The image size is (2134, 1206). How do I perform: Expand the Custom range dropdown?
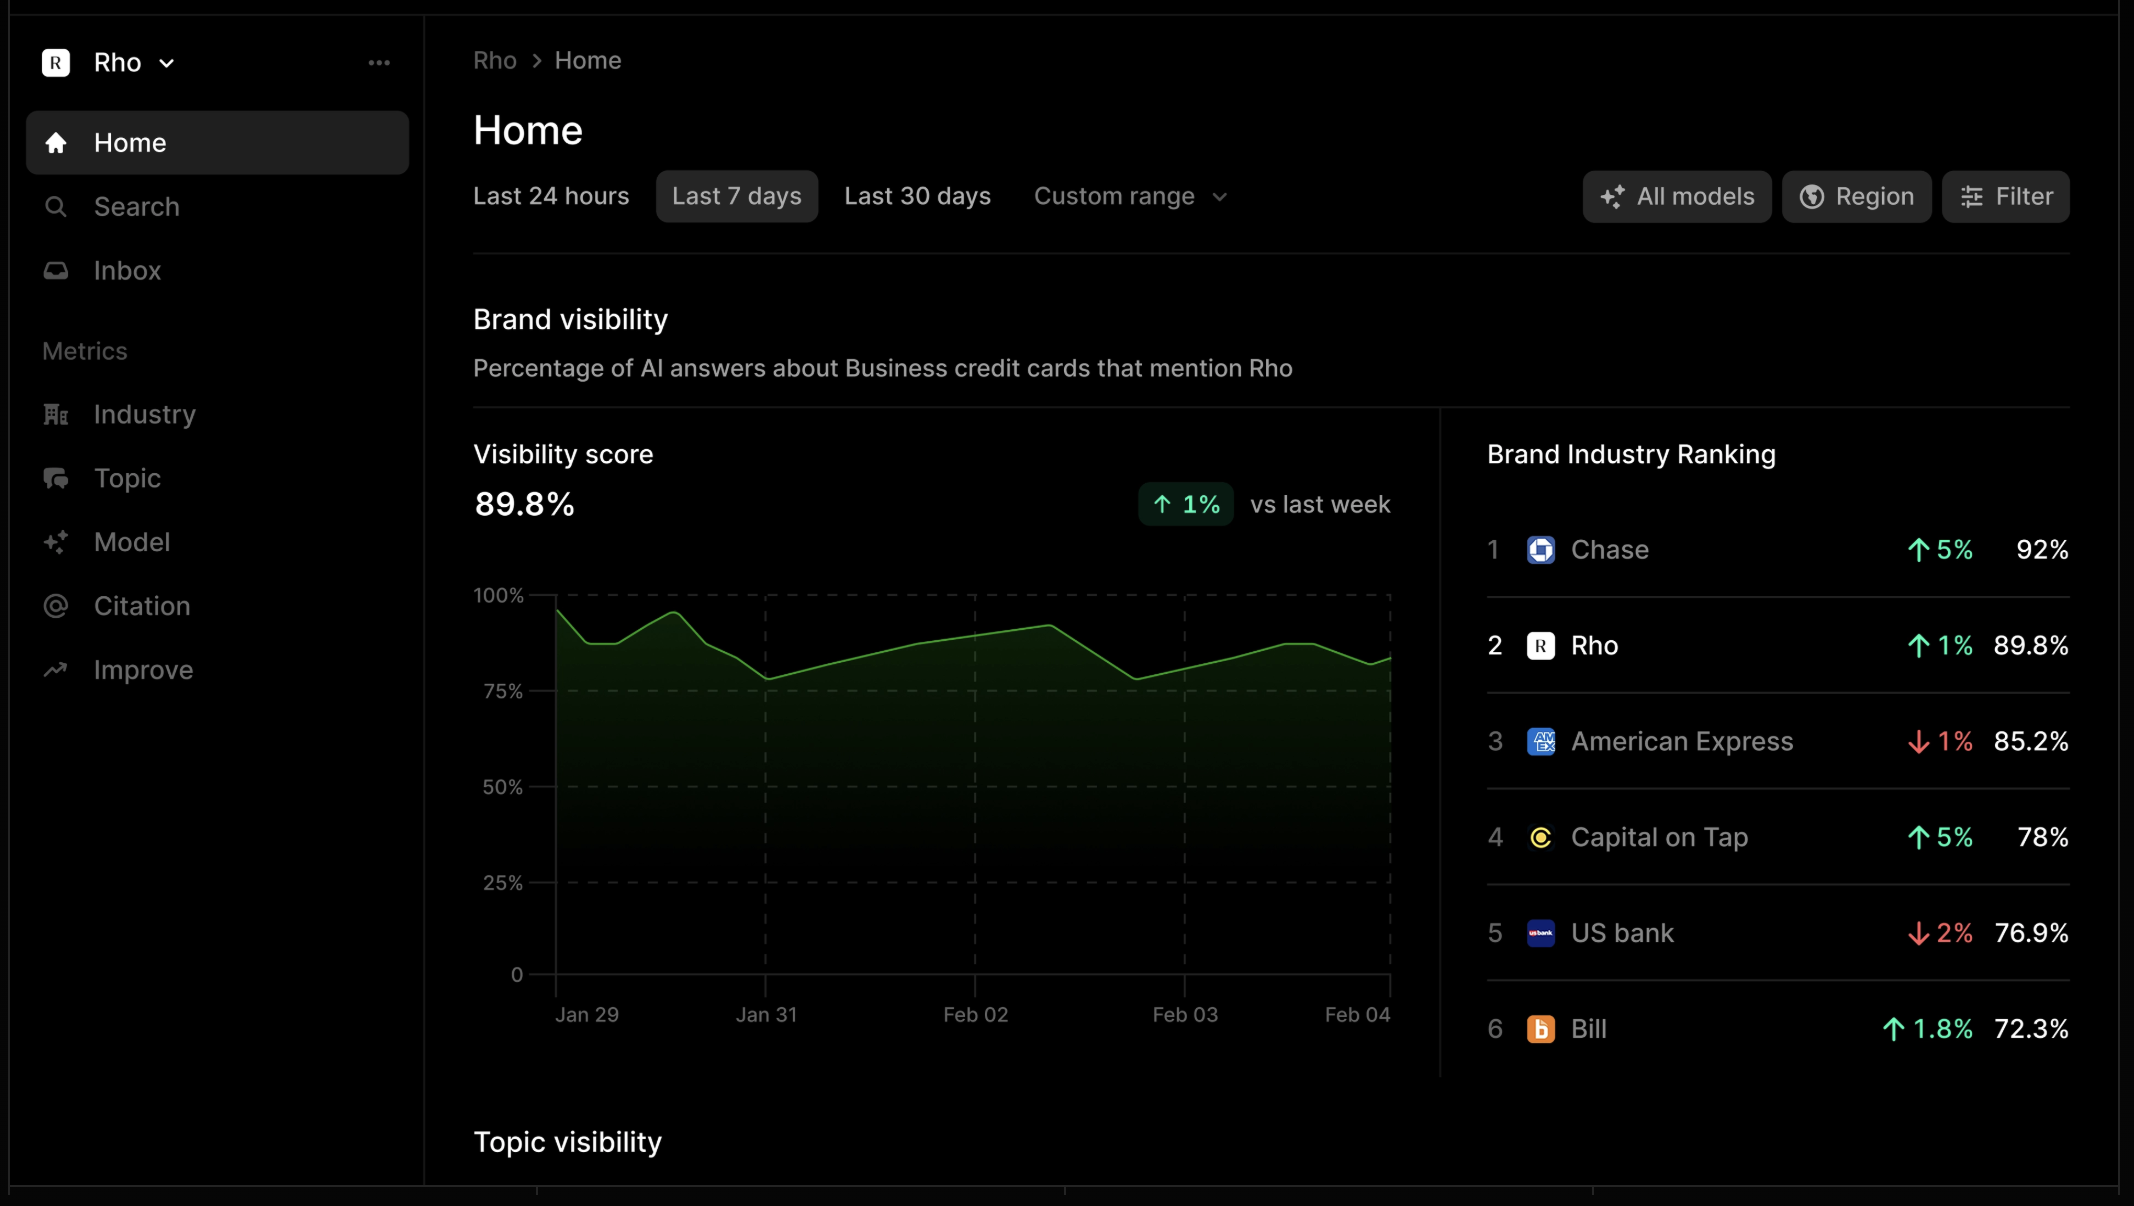tap(1130, 196)
